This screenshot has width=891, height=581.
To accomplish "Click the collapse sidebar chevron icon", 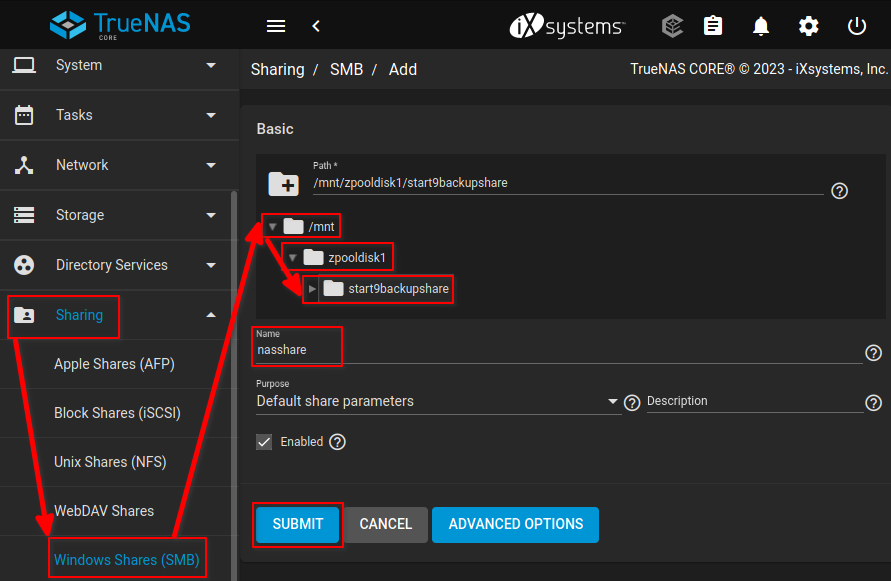I will (x=316, y=26).
